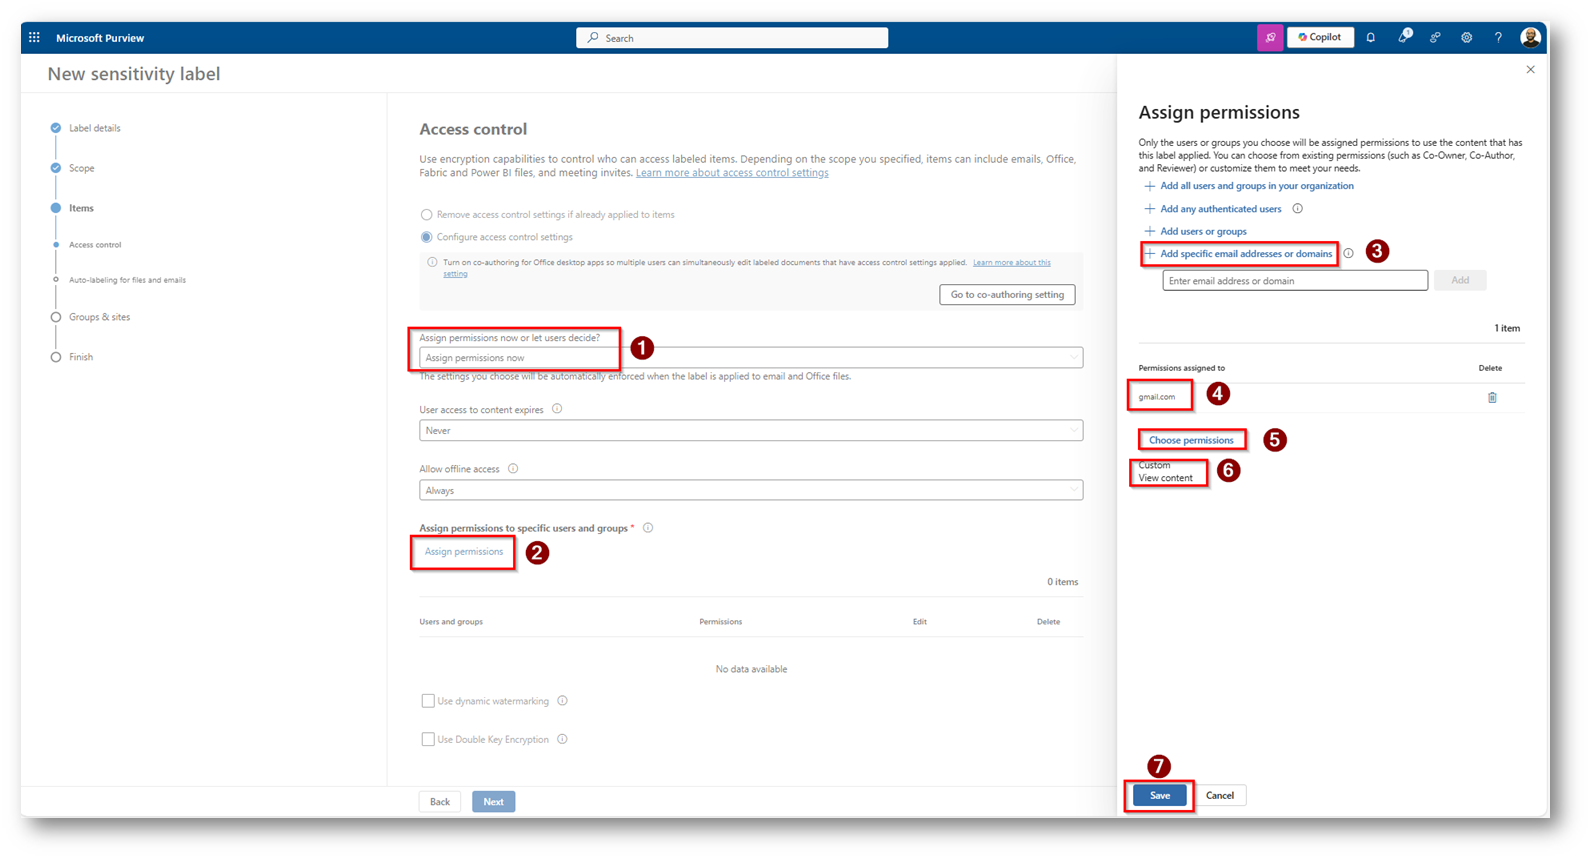
Task: Click the Save button
Action: pyautogui.click(x=1160, y=796)
